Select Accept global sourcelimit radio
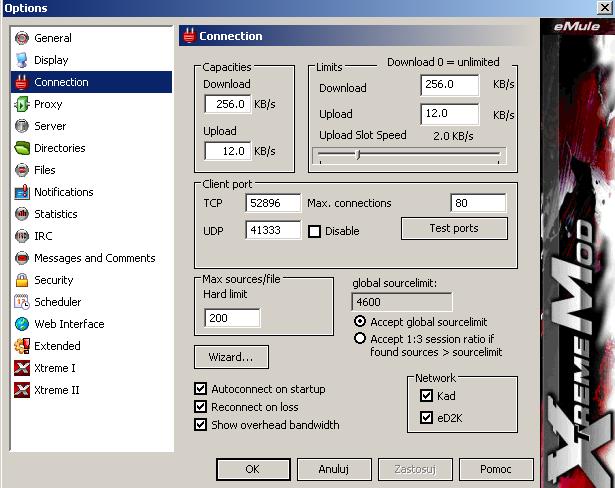This screenshot has height=488, width=615. click(x=360, y=321)
